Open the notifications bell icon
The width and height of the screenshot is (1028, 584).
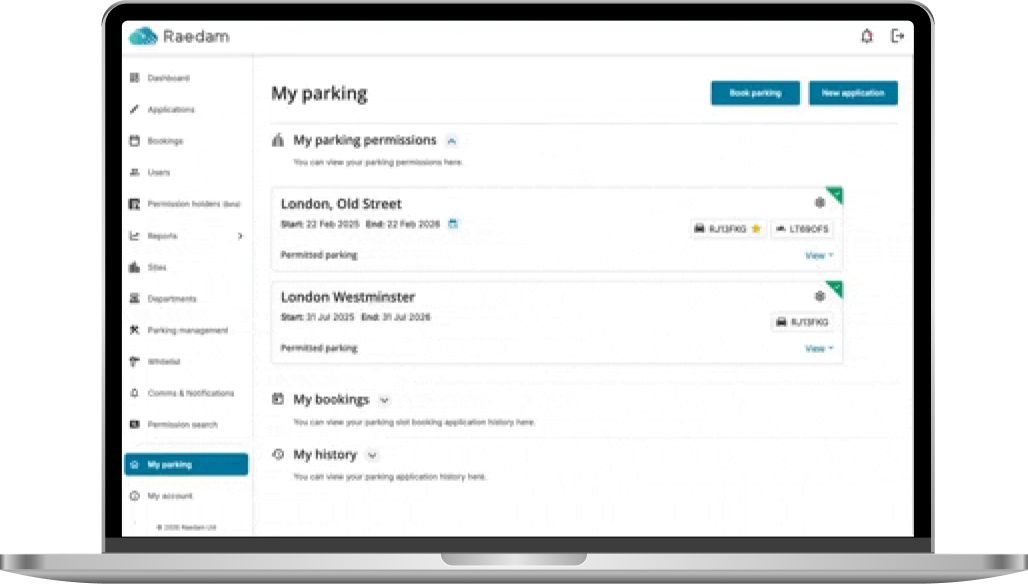tap(867, 36)
